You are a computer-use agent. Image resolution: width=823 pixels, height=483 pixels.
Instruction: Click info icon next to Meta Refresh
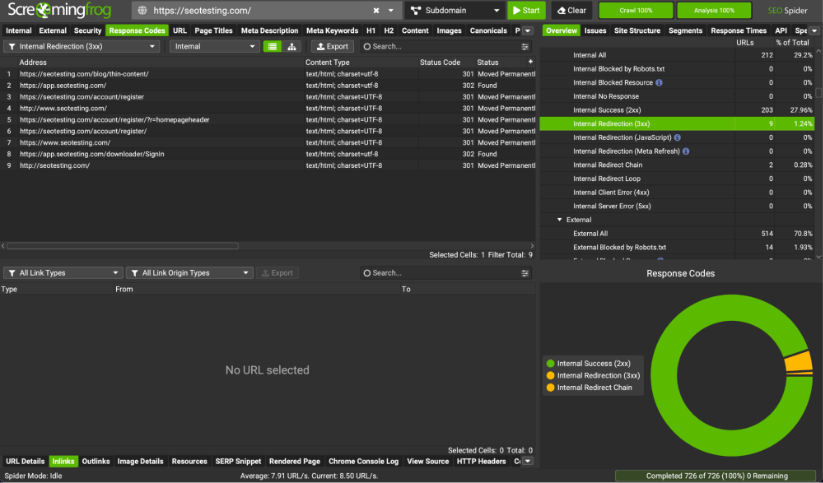click(684, 151)
